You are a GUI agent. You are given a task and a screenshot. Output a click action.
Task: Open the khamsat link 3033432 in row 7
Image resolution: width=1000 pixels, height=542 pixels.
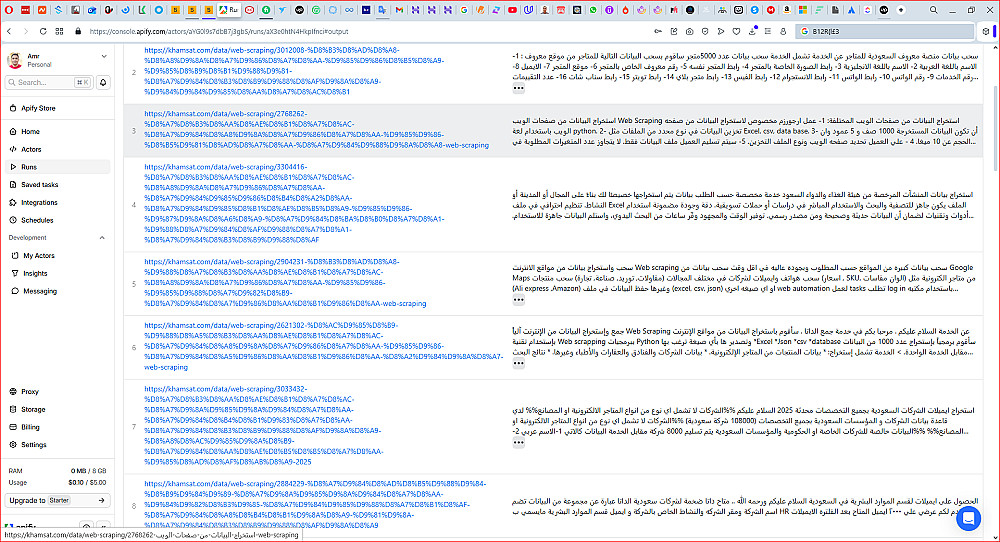click(263, 425)
